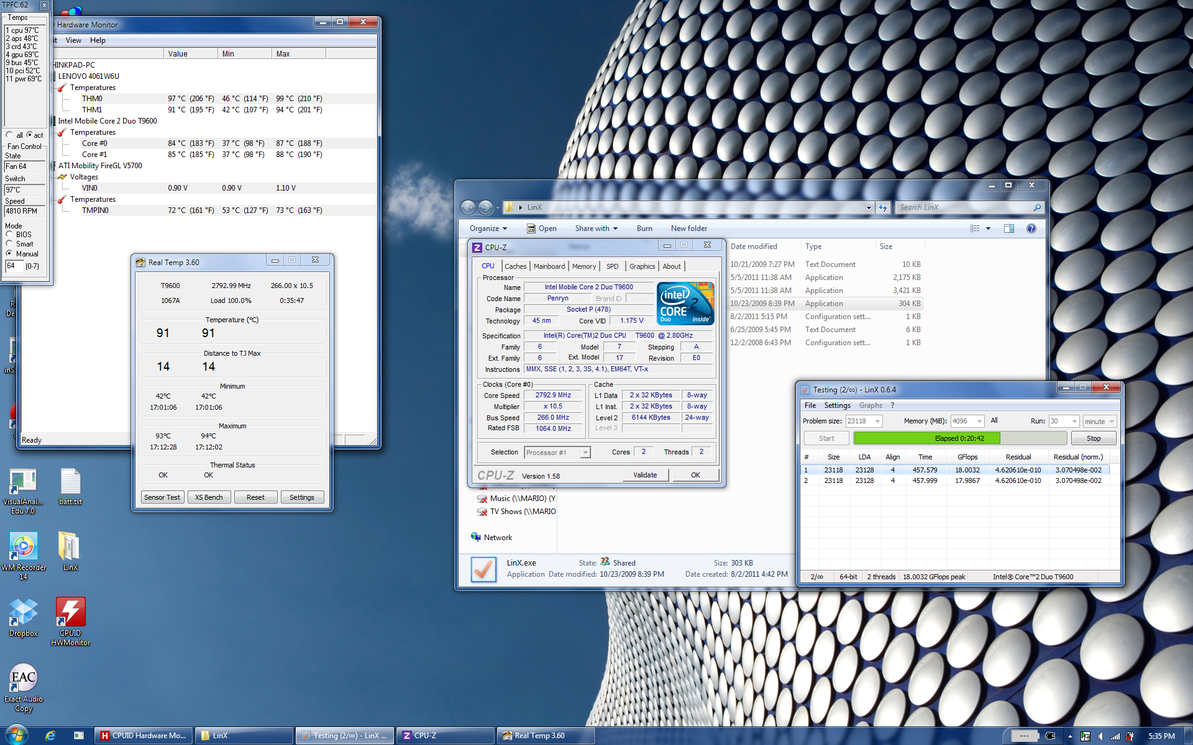Viewport: 1193px width, 745px height.
Task: Click the TPFC manual fan level field
Action: point(14,266)
